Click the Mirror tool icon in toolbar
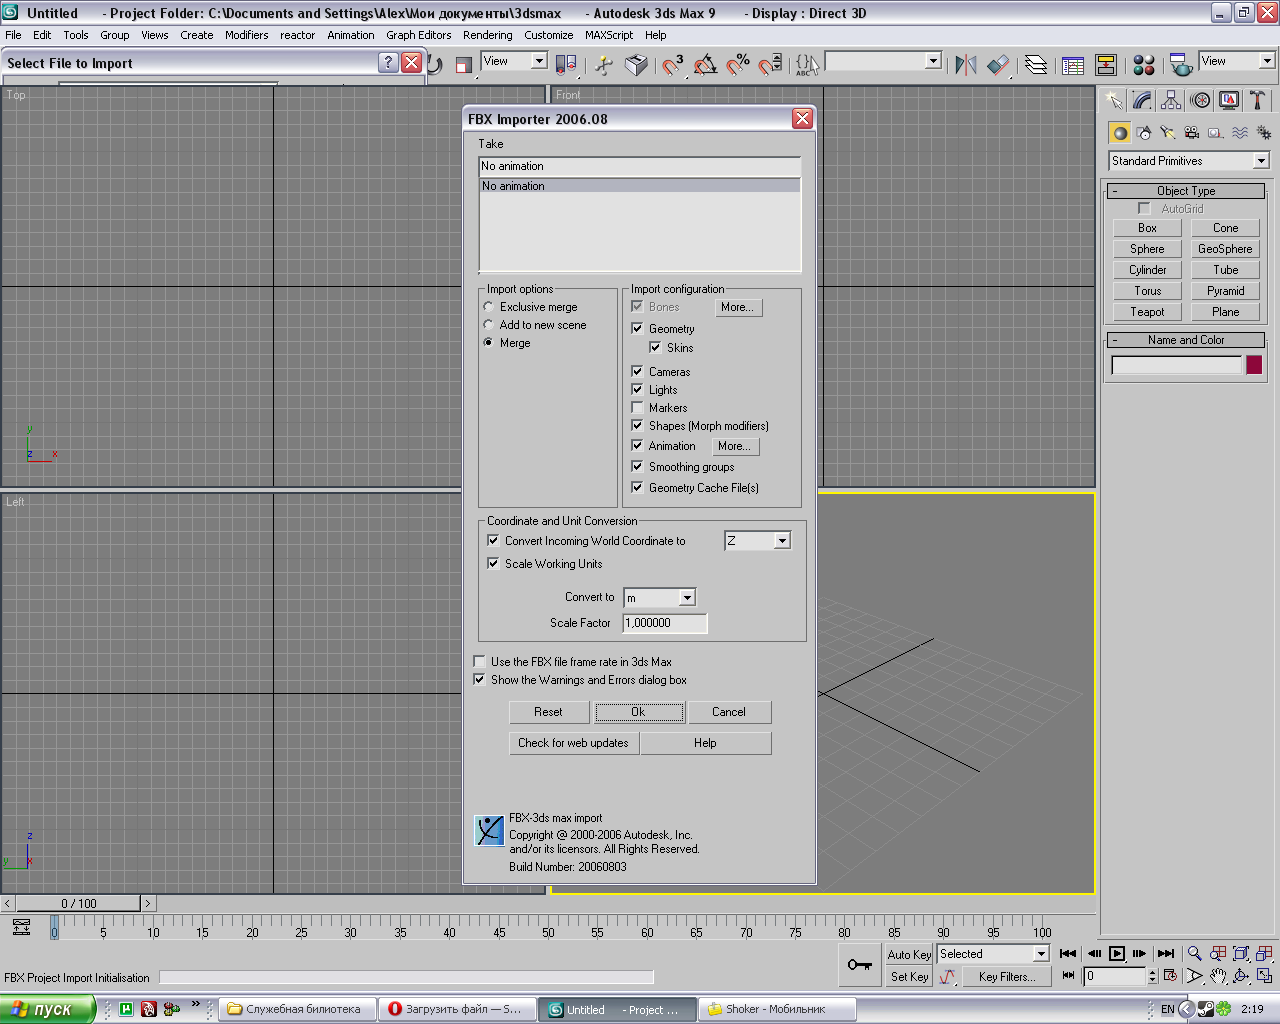 pos(965,65)
